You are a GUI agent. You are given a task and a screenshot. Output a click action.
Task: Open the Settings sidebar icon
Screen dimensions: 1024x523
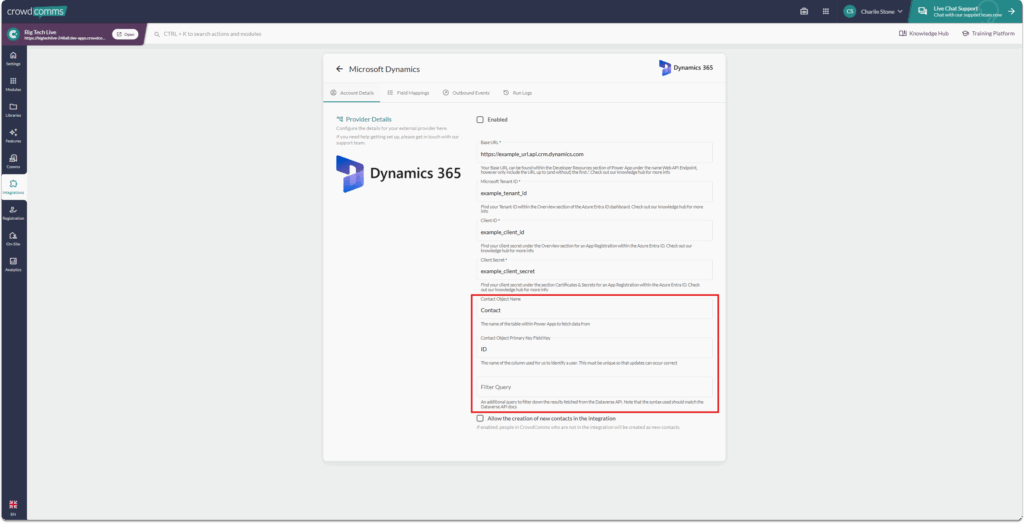tap(13, 57)
